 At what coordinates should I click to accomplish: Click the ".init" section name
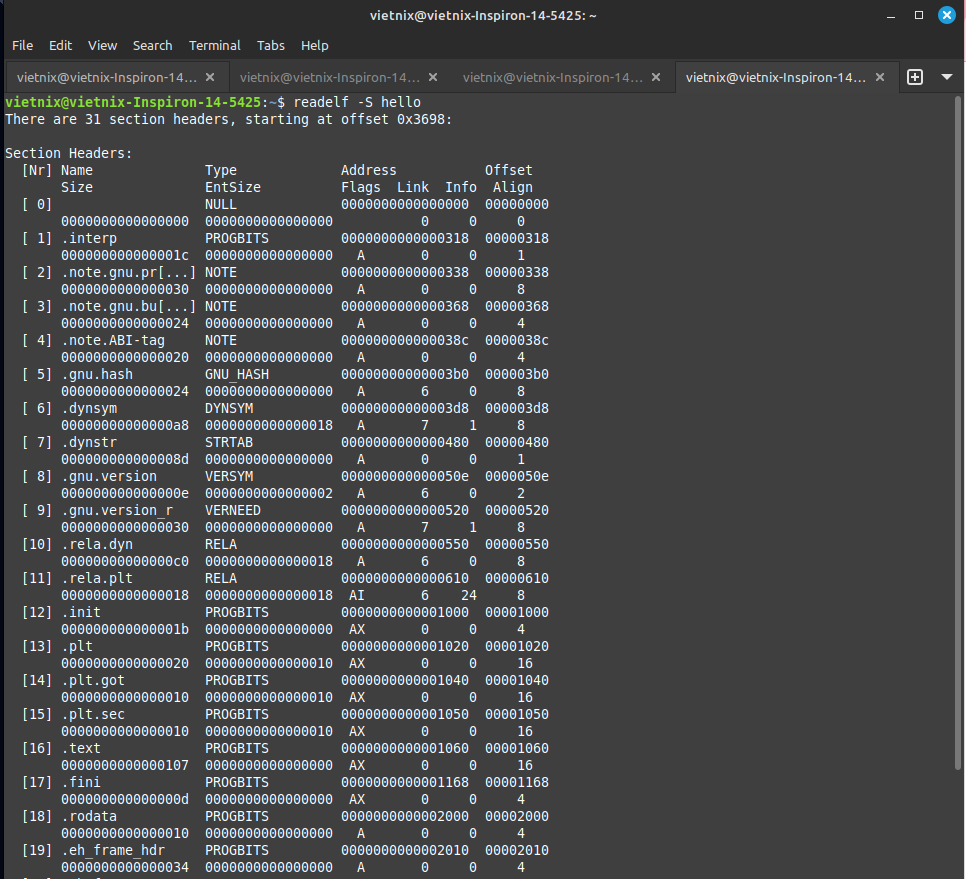pyautogui.click(x=81, y=612)
